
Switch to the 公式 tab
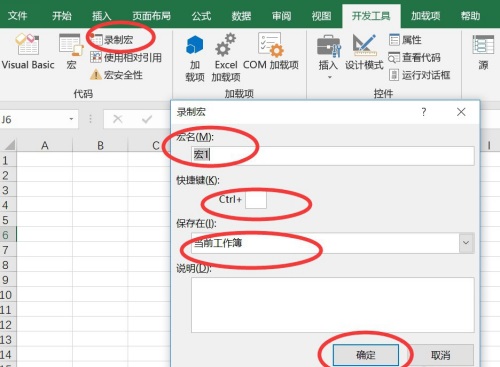pos(201,15)
